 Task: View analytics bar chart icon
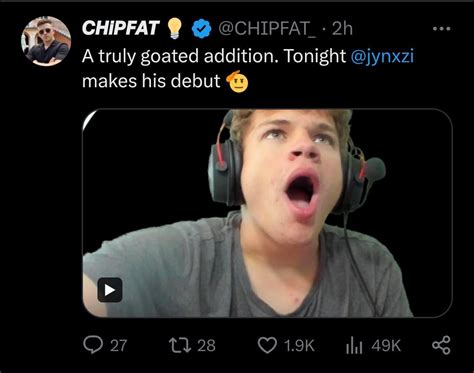point(354,345)
